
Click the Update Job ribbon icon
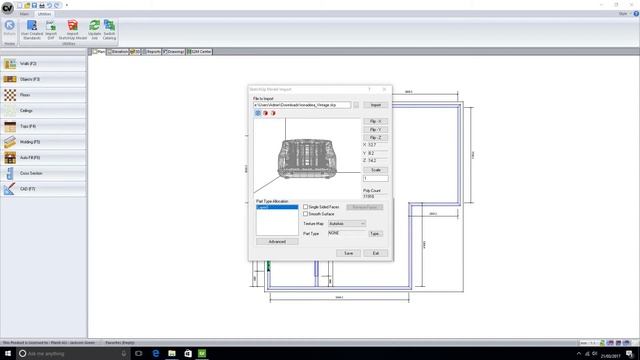(94, 30)
